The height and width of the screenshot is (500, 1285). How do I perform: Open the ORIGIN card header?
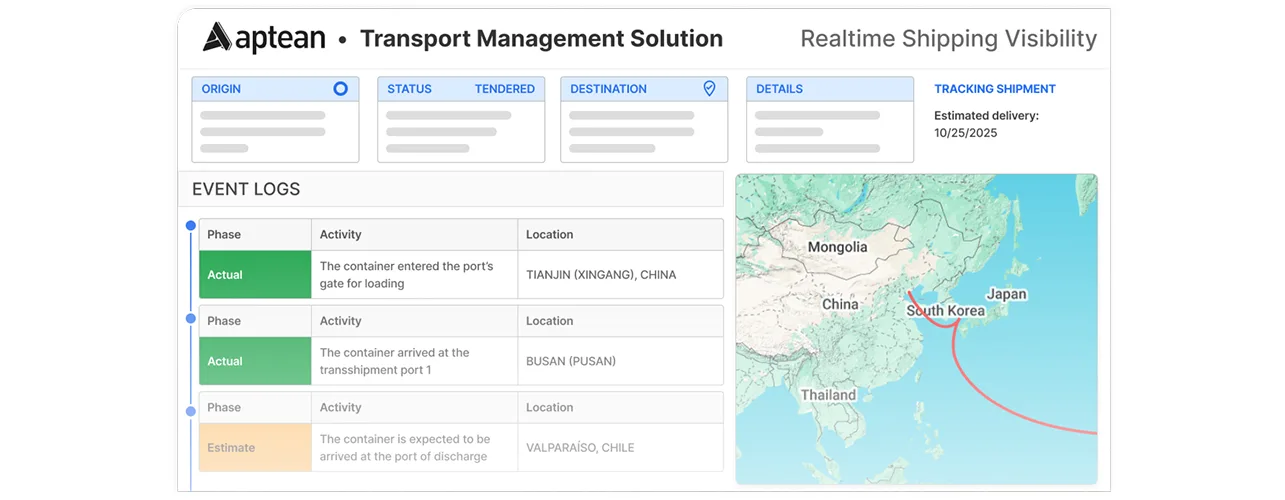coord(275,89)
